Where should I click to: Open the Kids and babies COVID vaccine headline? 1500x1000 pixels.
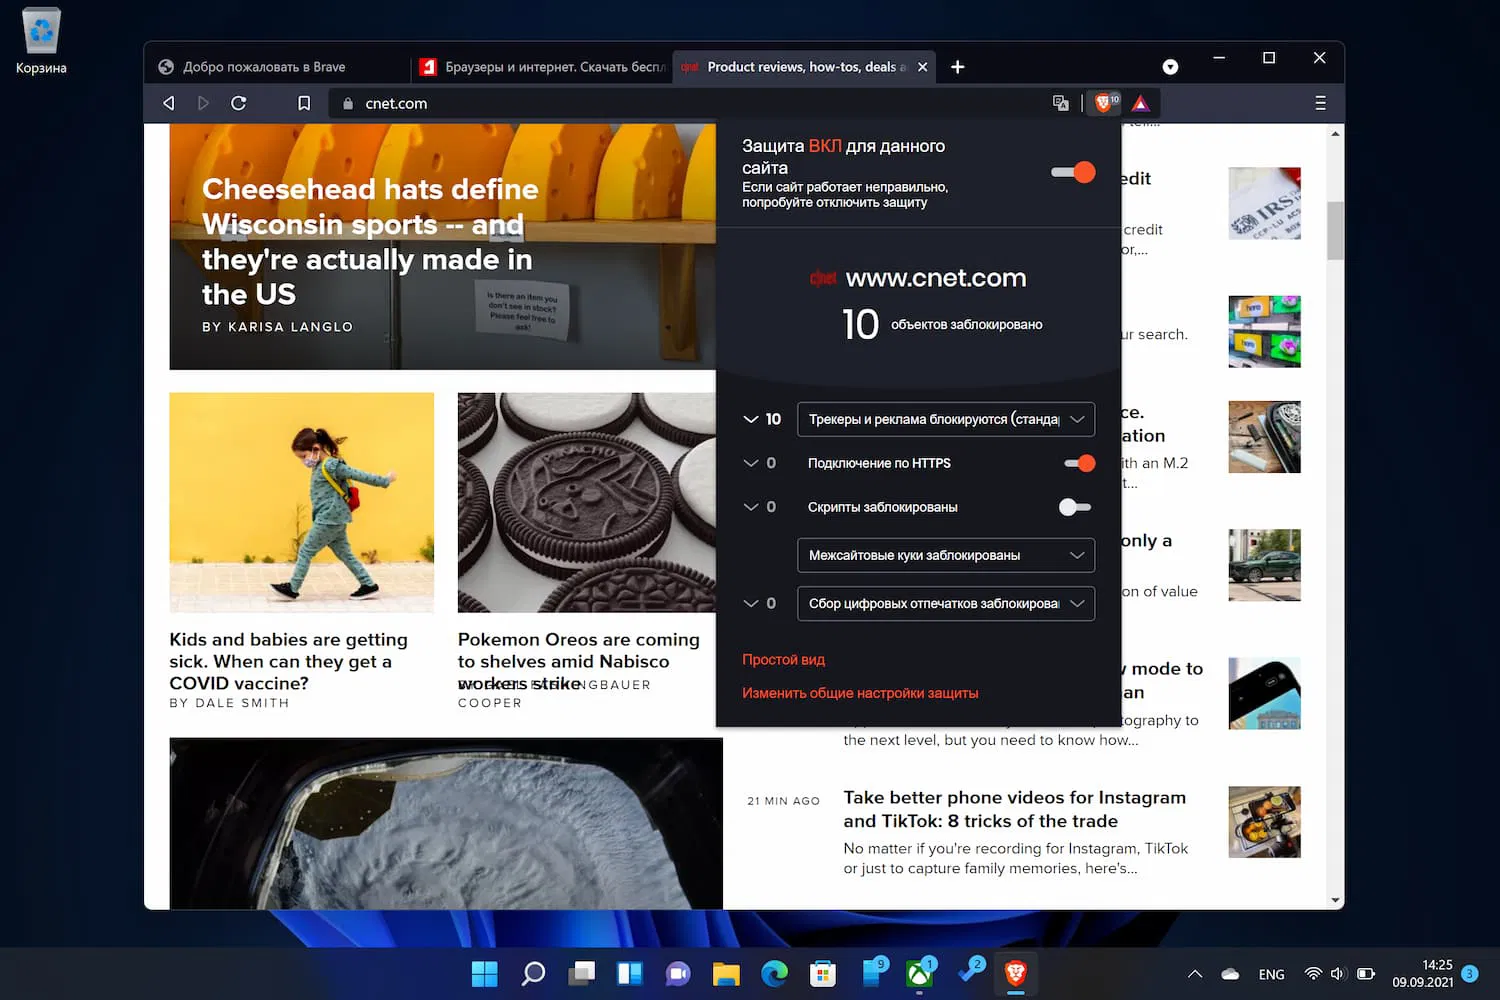tap(288, 661)
